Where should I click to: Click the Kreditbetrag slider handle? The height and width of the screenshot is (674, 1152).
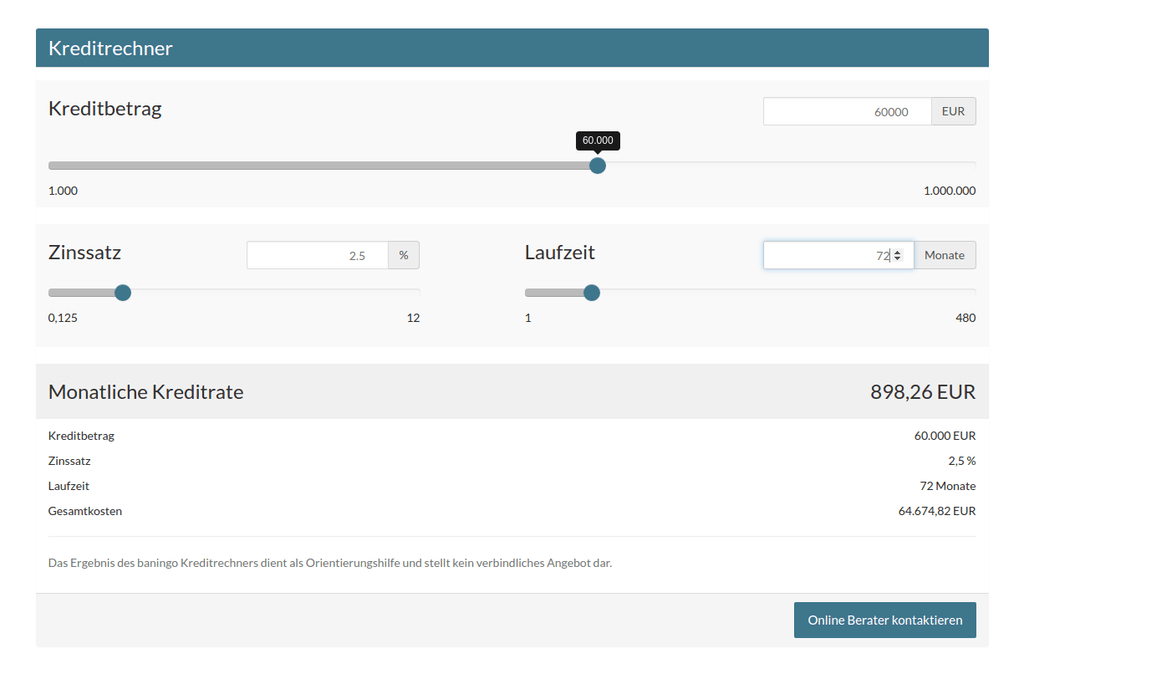[598, 166]
